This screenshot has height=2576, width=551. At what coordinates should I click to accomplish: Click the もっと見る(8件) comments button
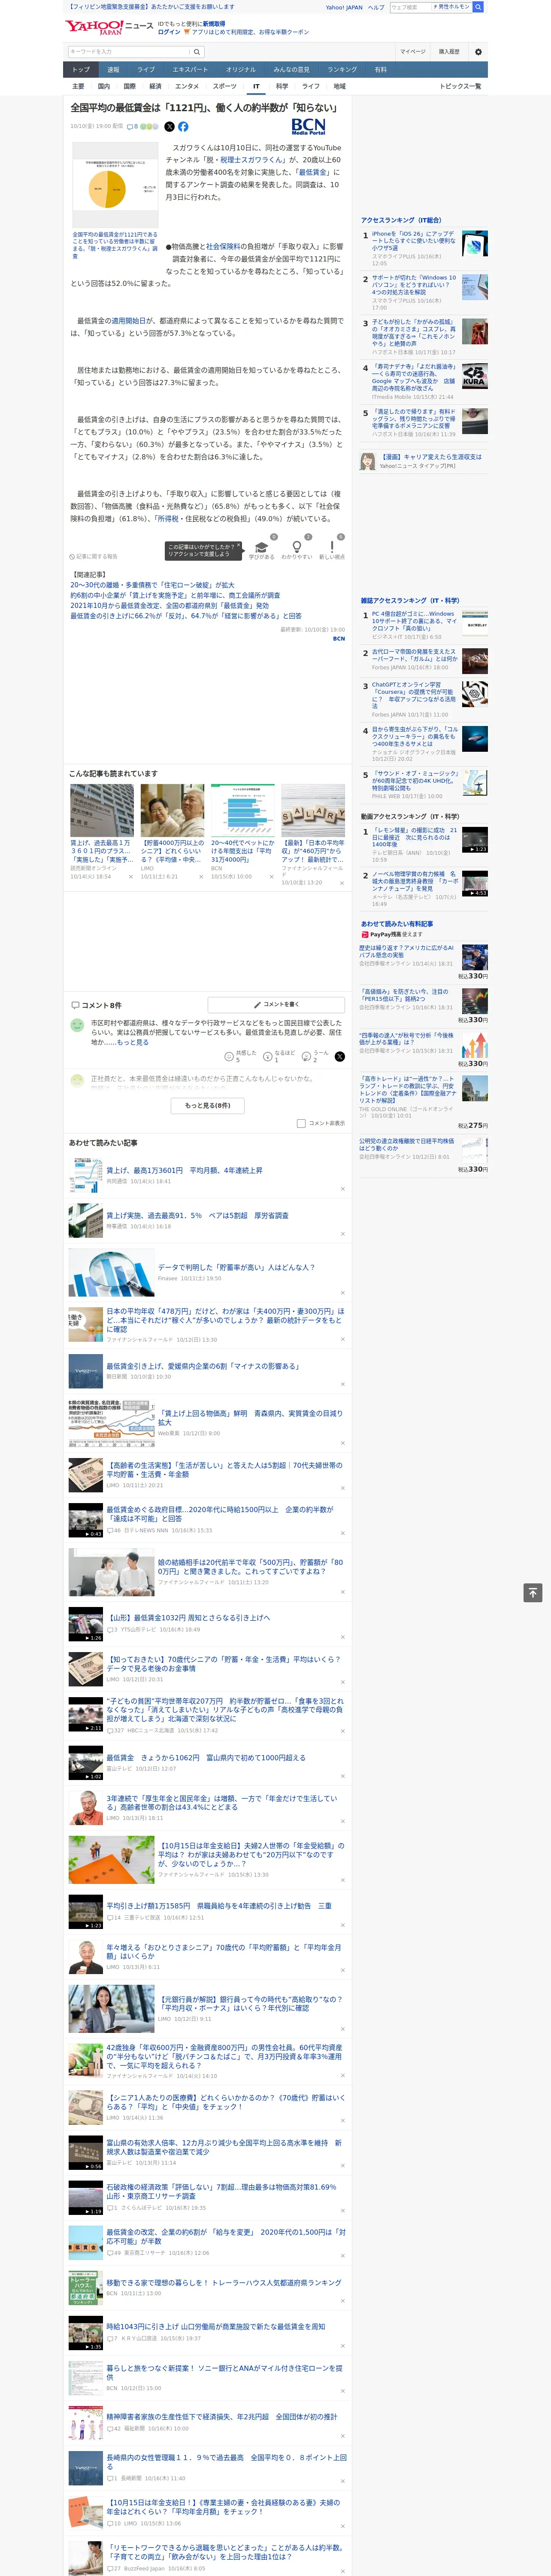pyautogui.click(x=208, y=1105)
